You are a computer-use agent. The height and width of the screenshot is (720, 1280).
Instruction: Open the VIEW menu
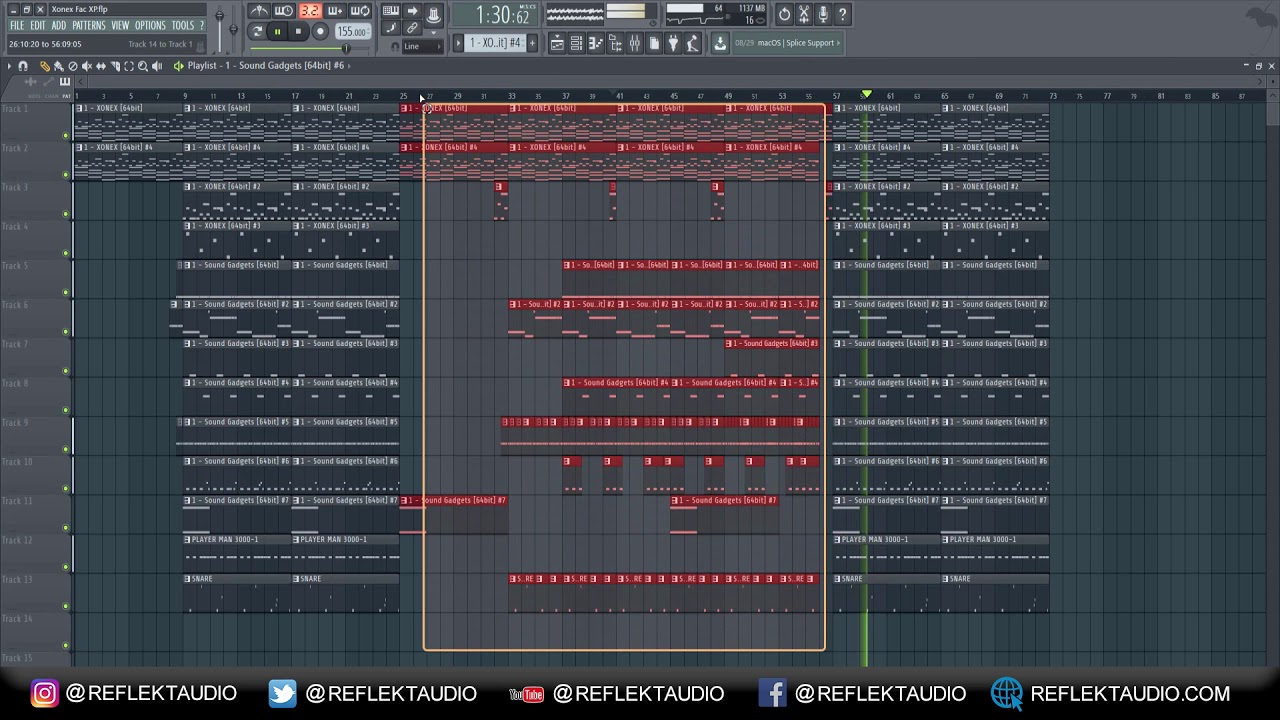point(120,26)
